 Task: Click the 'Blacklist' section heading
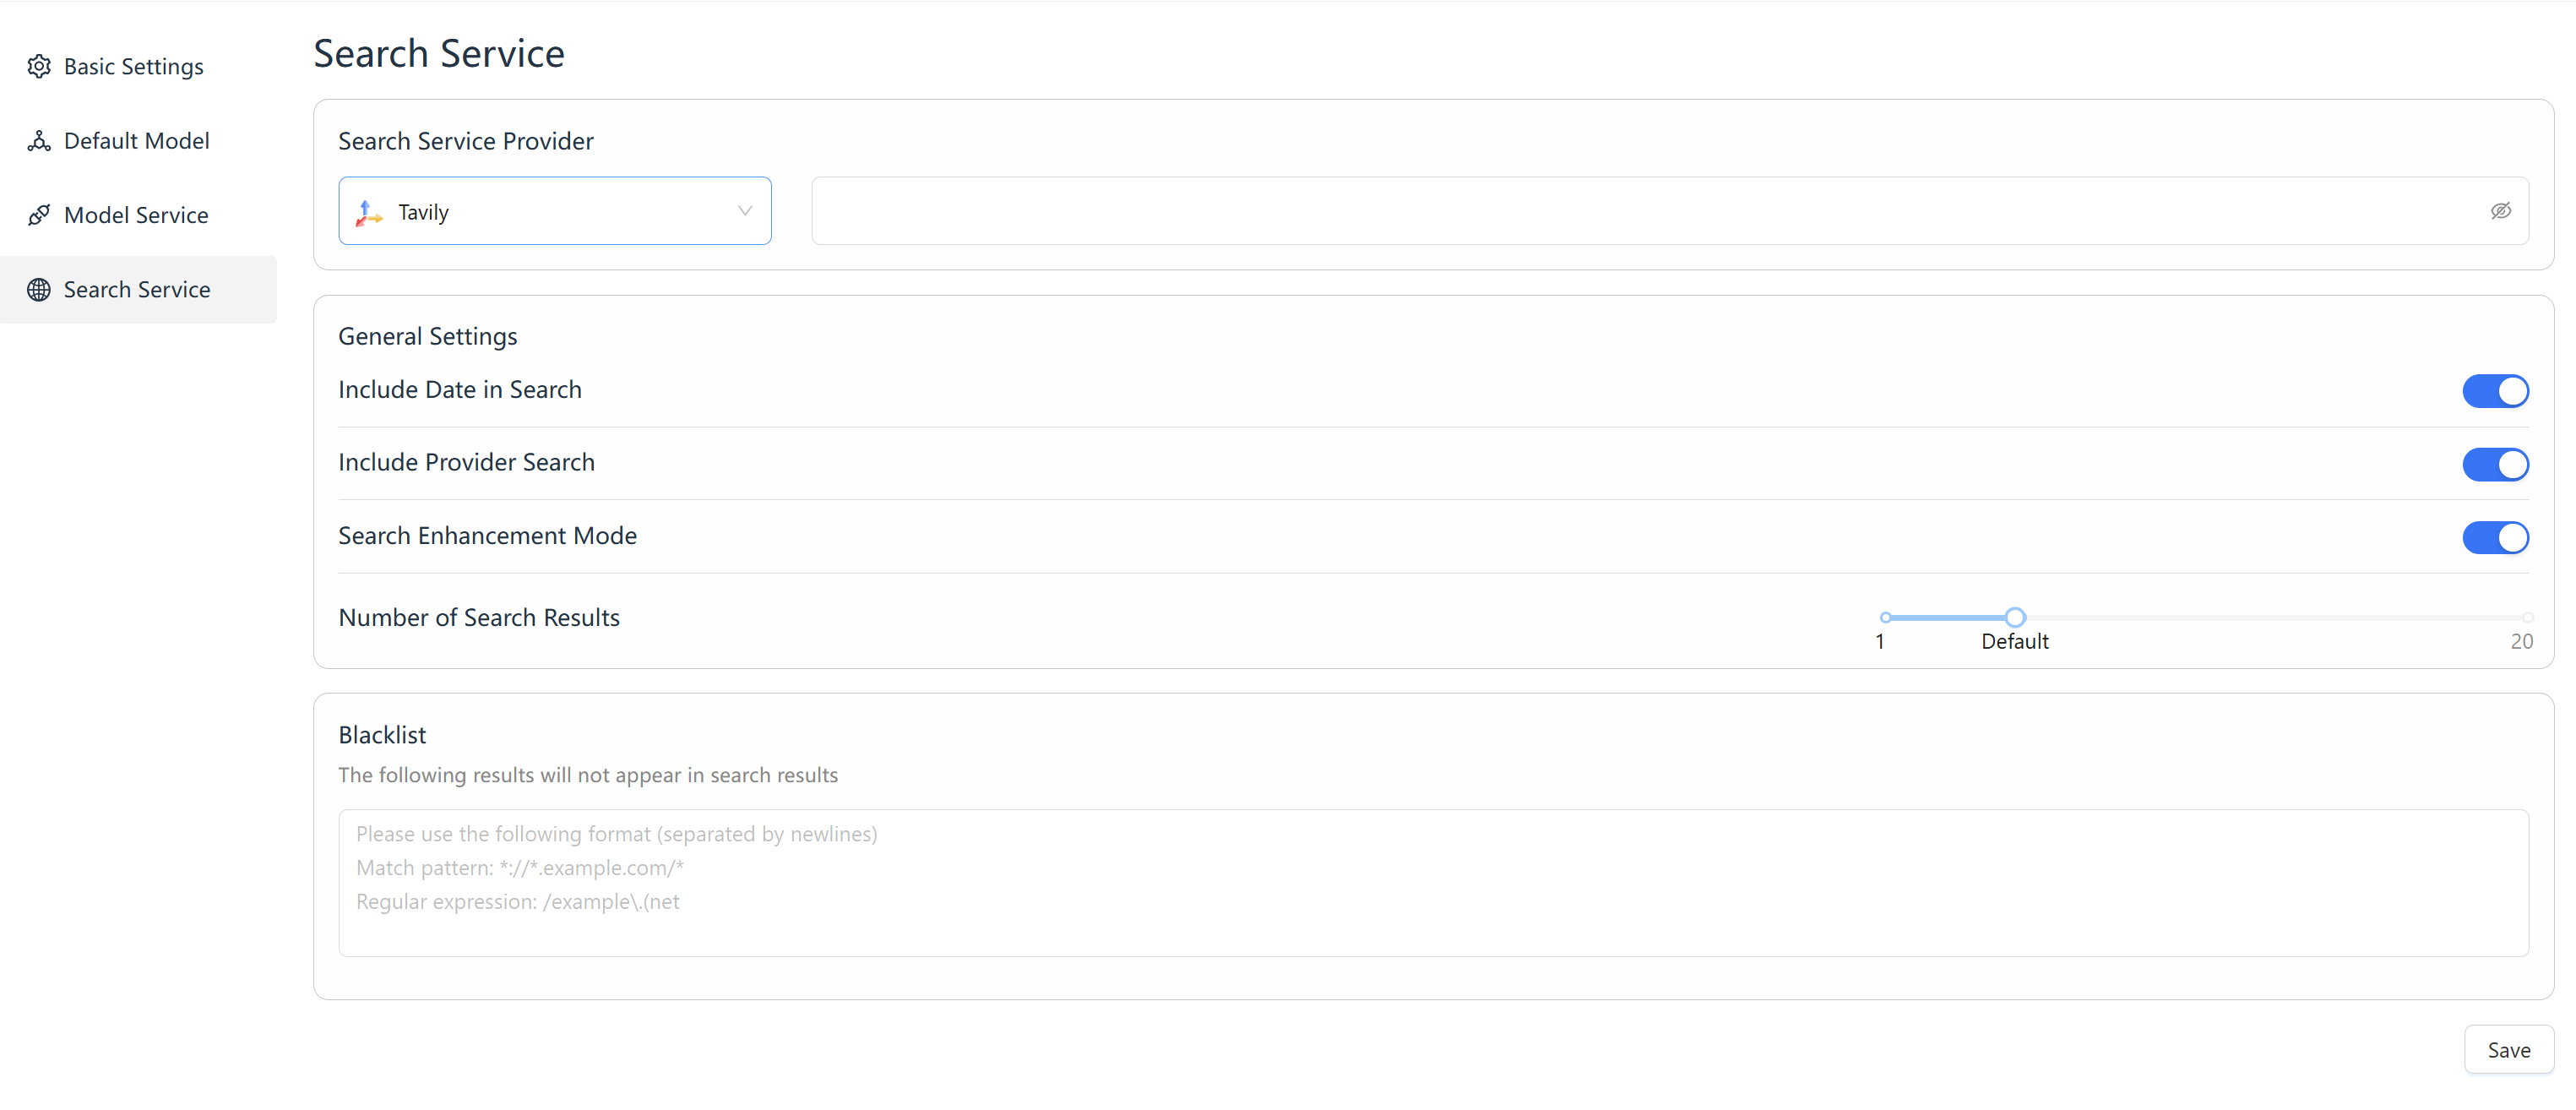click(x=382, y=735)
